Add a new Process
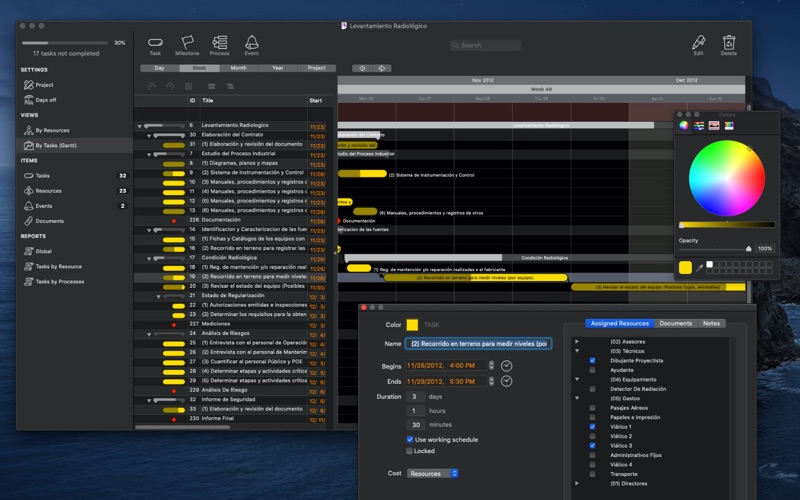800x500 pixels. point(219,45)
